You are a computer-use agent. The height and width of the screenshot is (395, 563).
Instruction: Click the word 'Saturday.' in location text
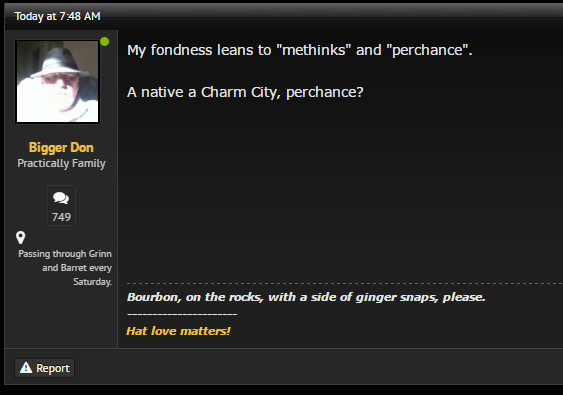click(x=92, y=282)
